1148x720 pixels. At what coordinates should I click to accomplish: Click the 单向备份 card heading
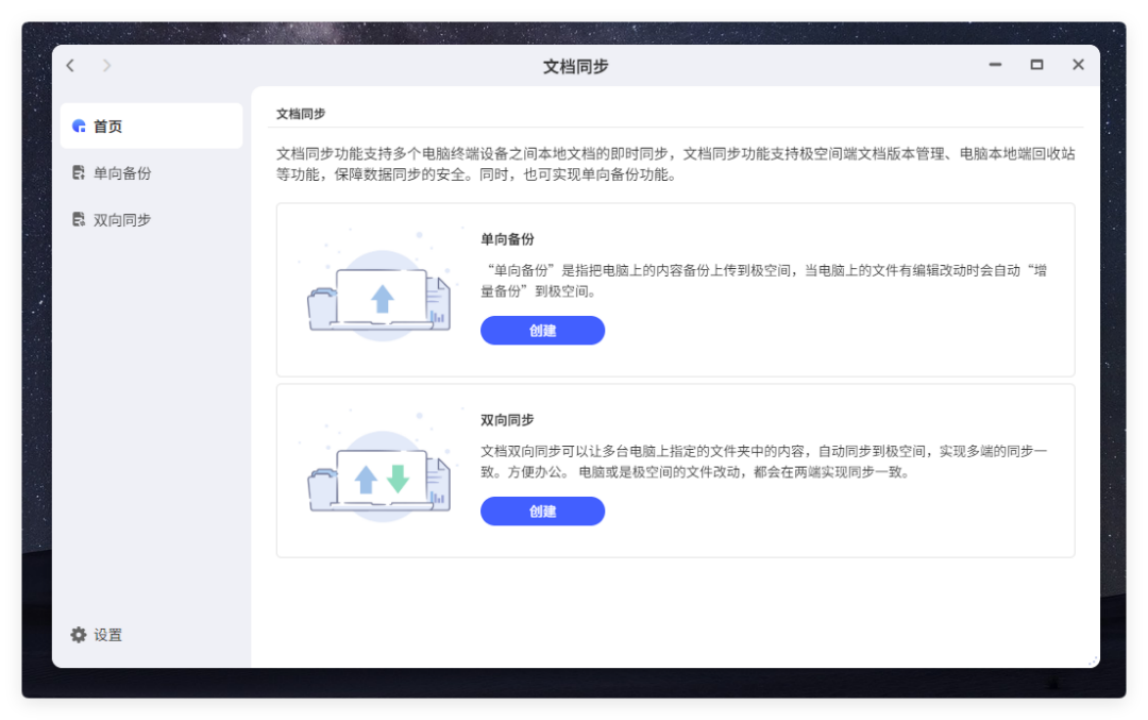pos(508,240)
